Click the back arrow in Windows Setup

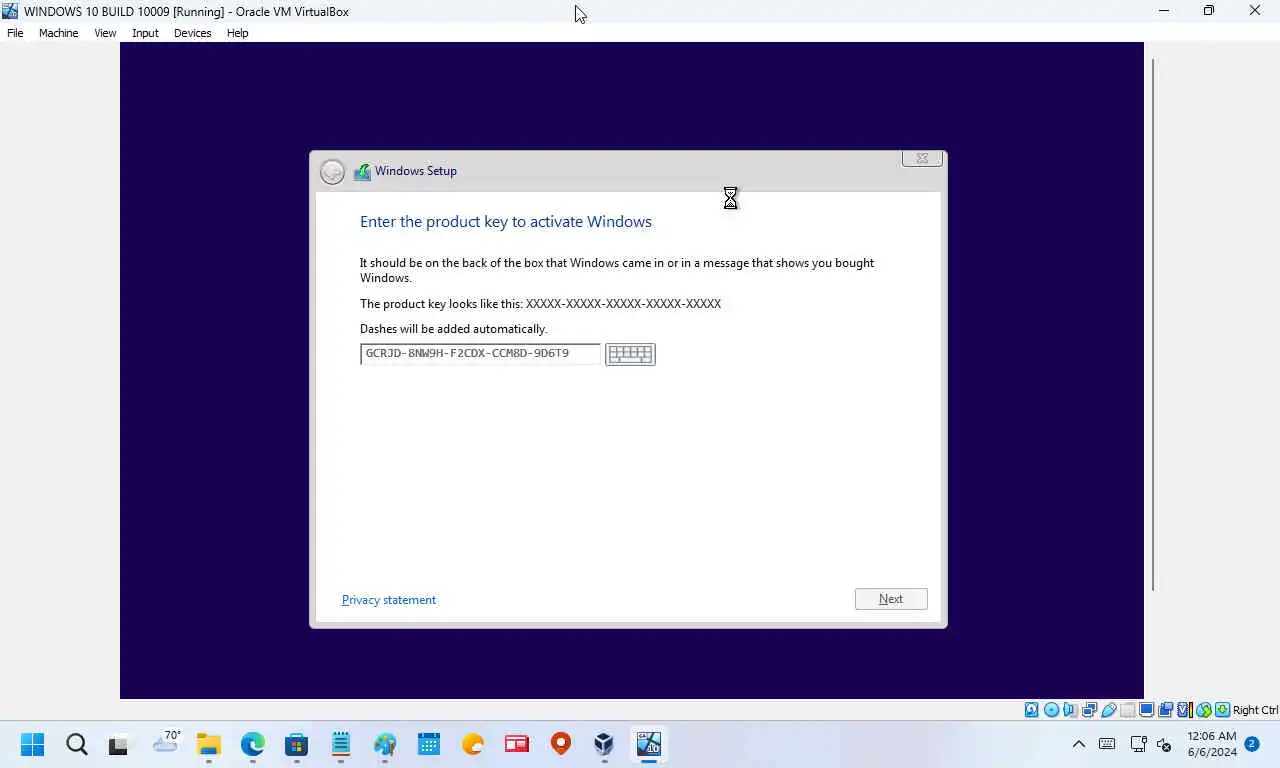332,172
